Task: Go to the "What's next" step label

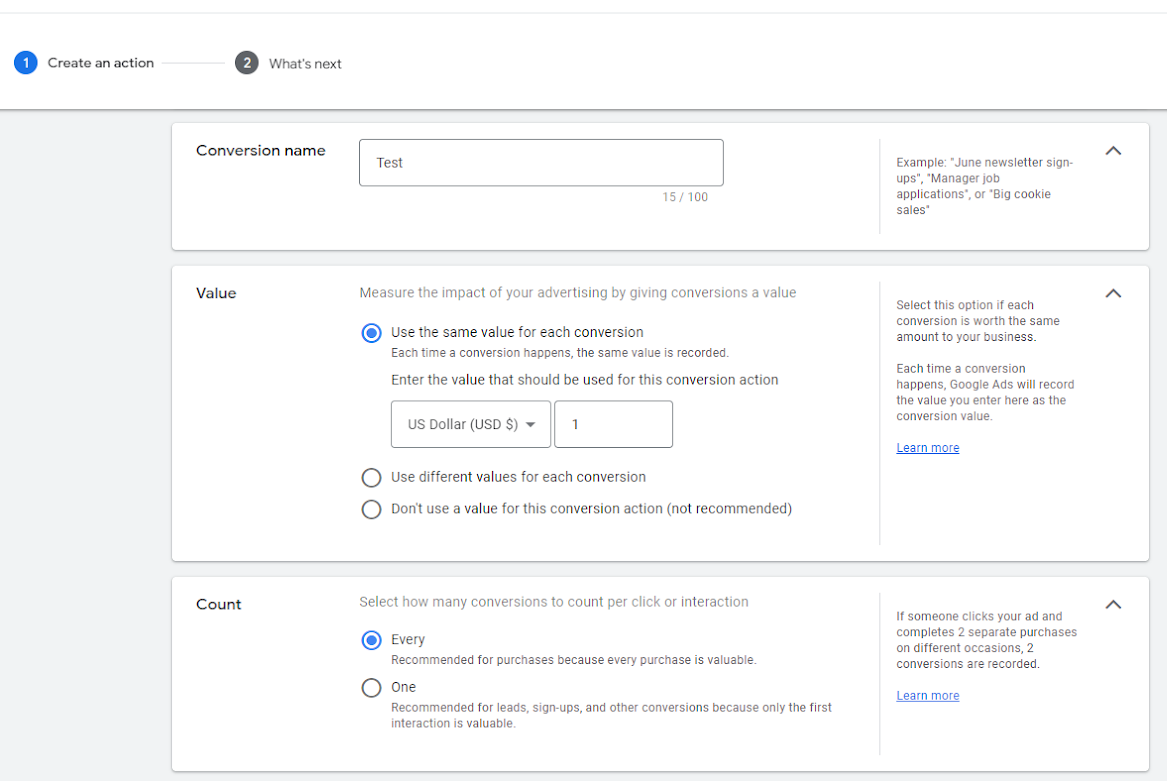Action: (x=305, y=64)
